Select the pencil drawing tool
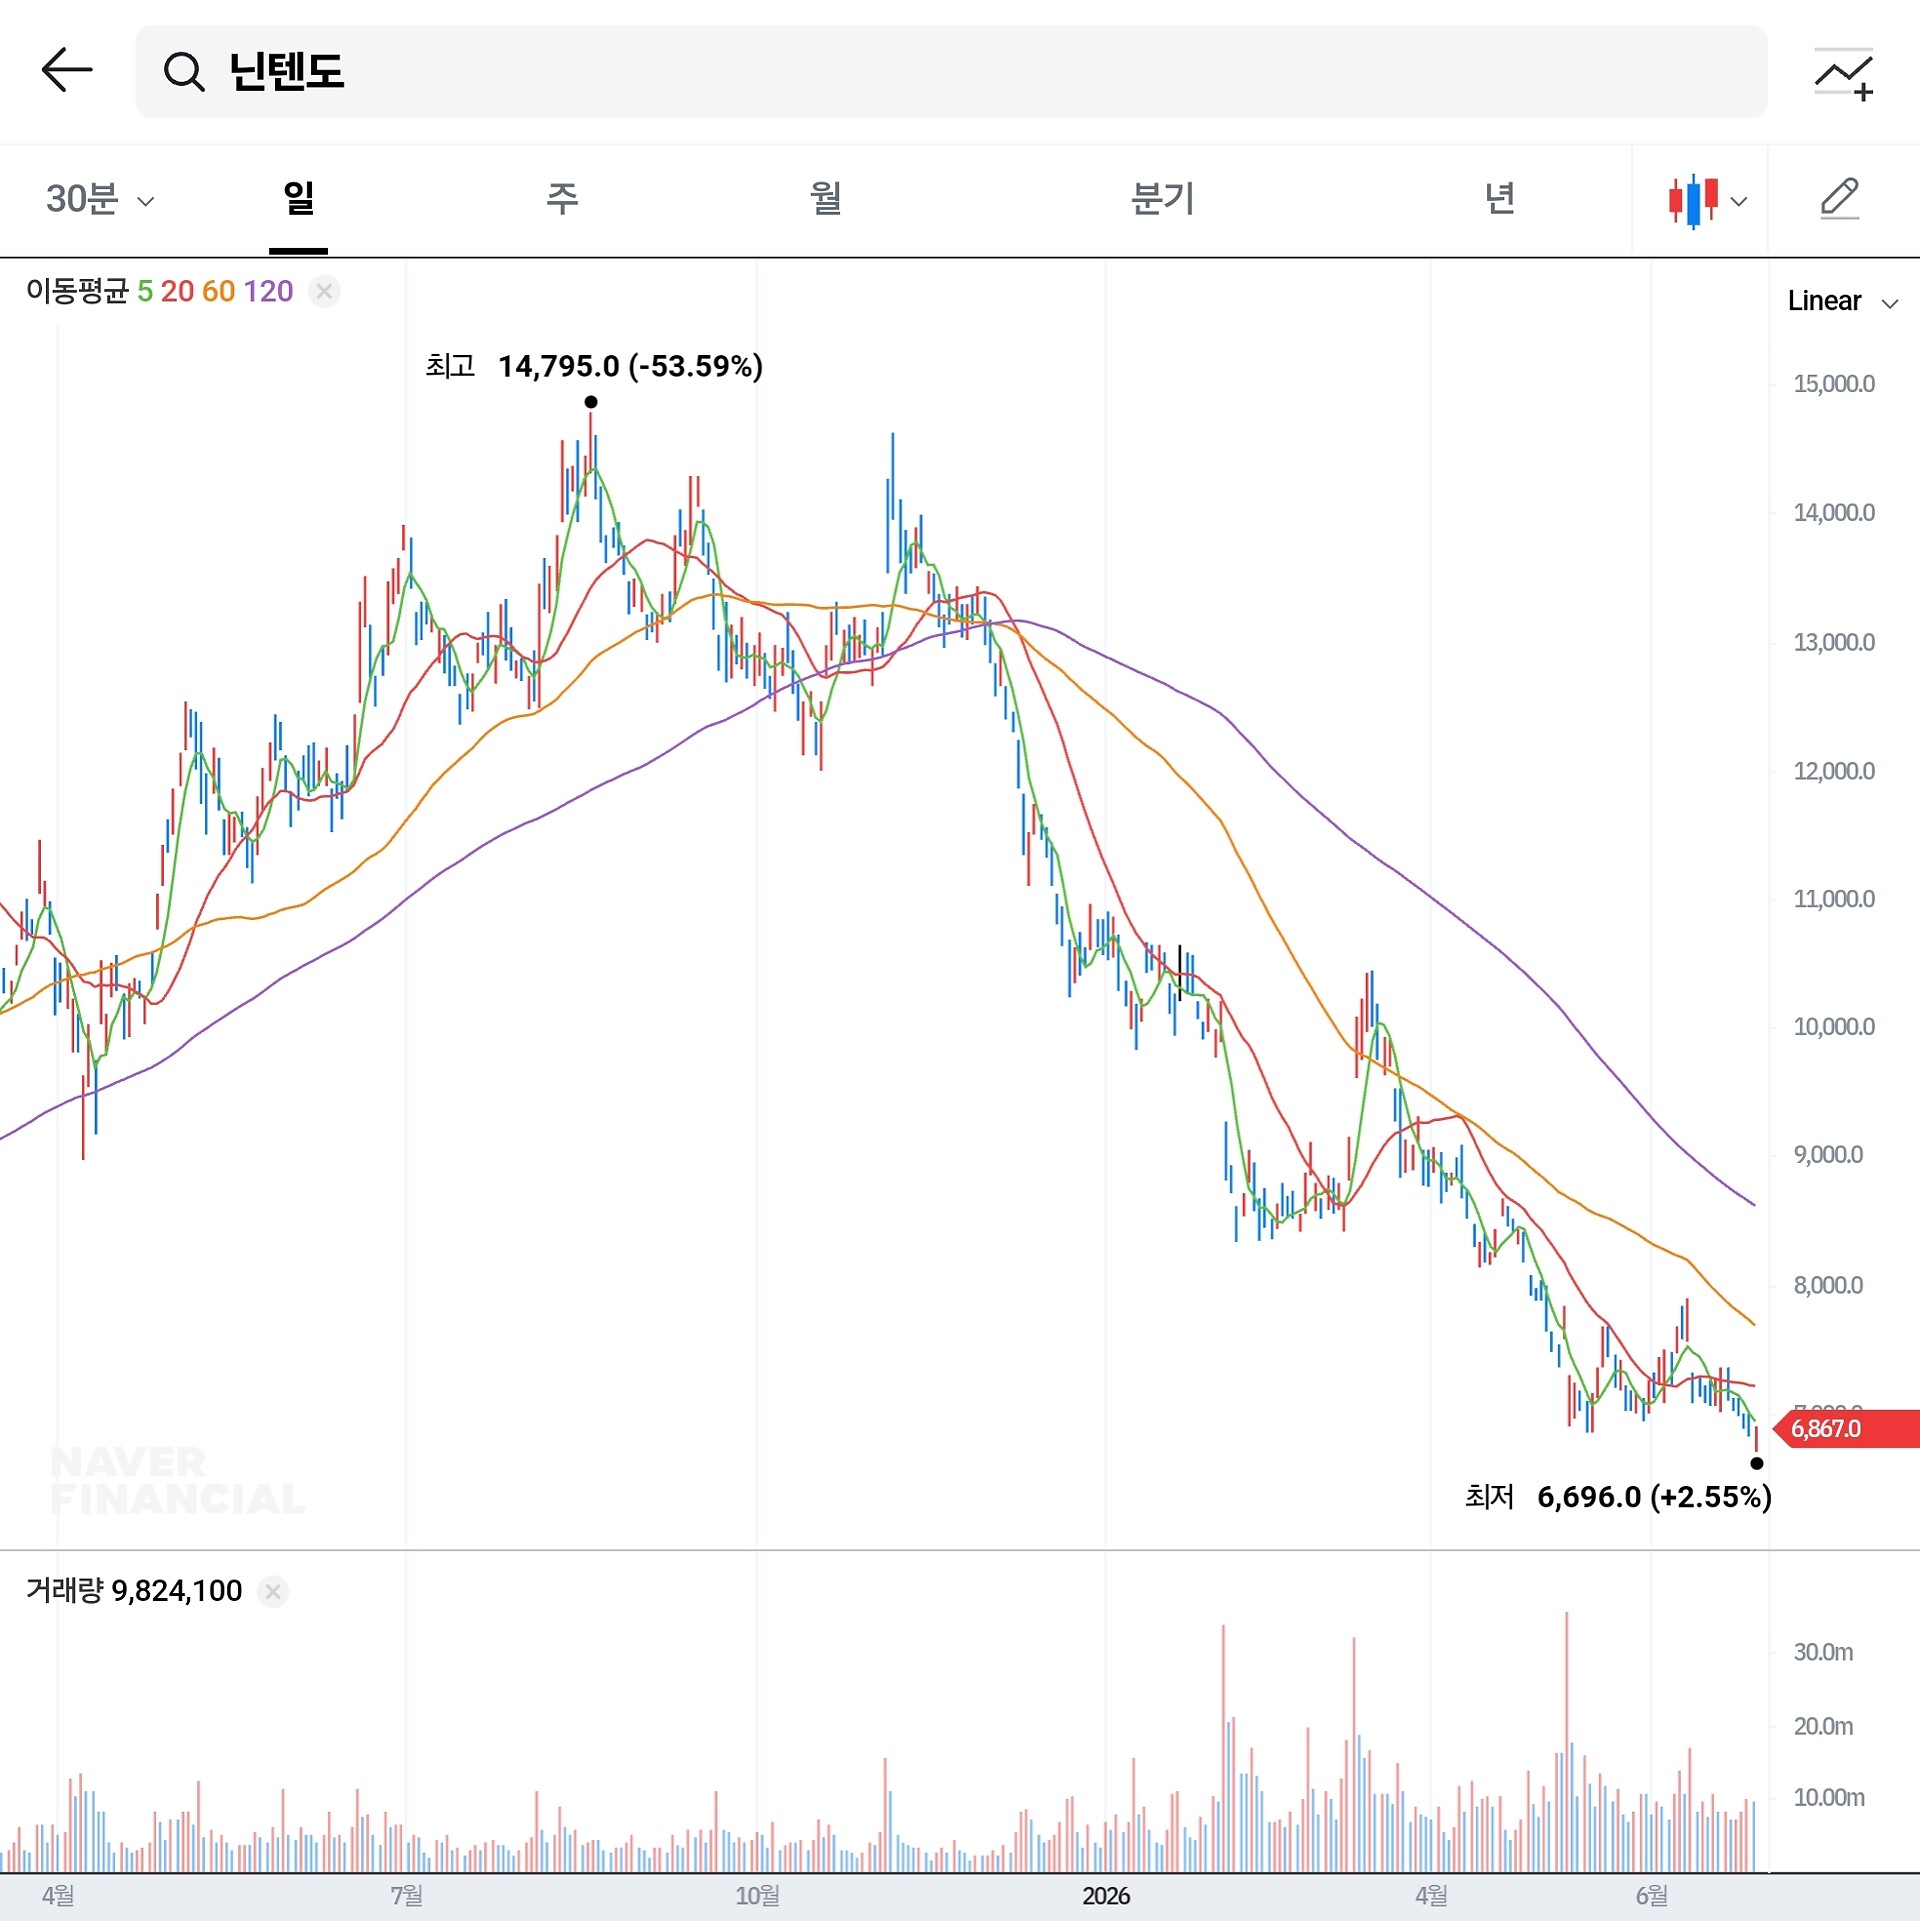Image resolution: width=1920 pixels, height=1921 pixels. [x=1839, y=198]
